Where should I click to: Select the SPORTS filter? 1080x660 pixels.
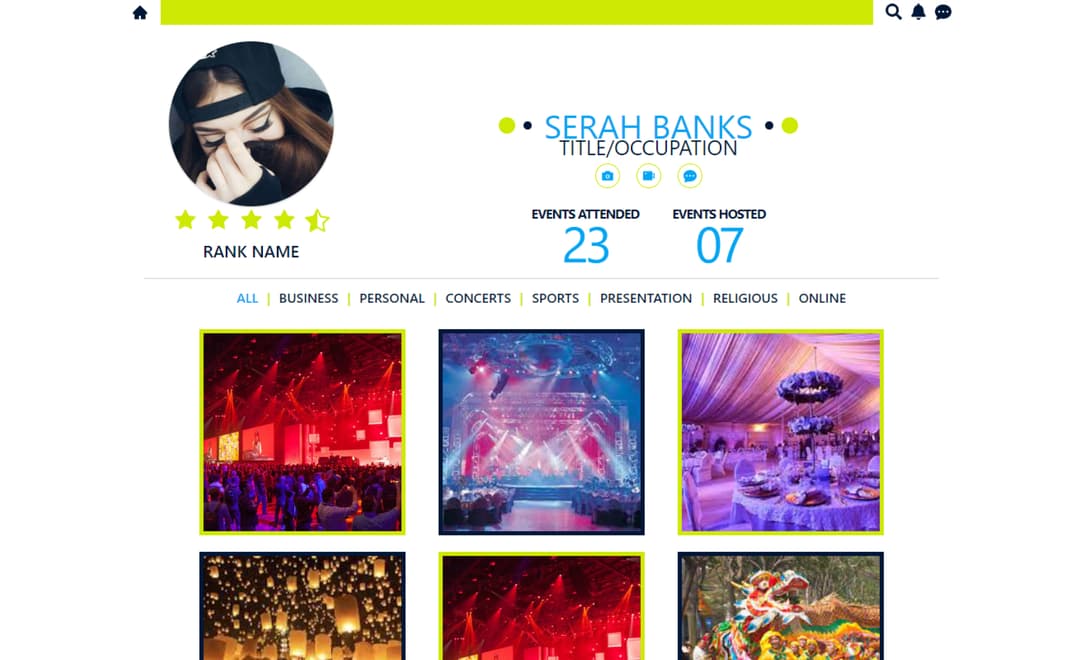pos(555,298)
